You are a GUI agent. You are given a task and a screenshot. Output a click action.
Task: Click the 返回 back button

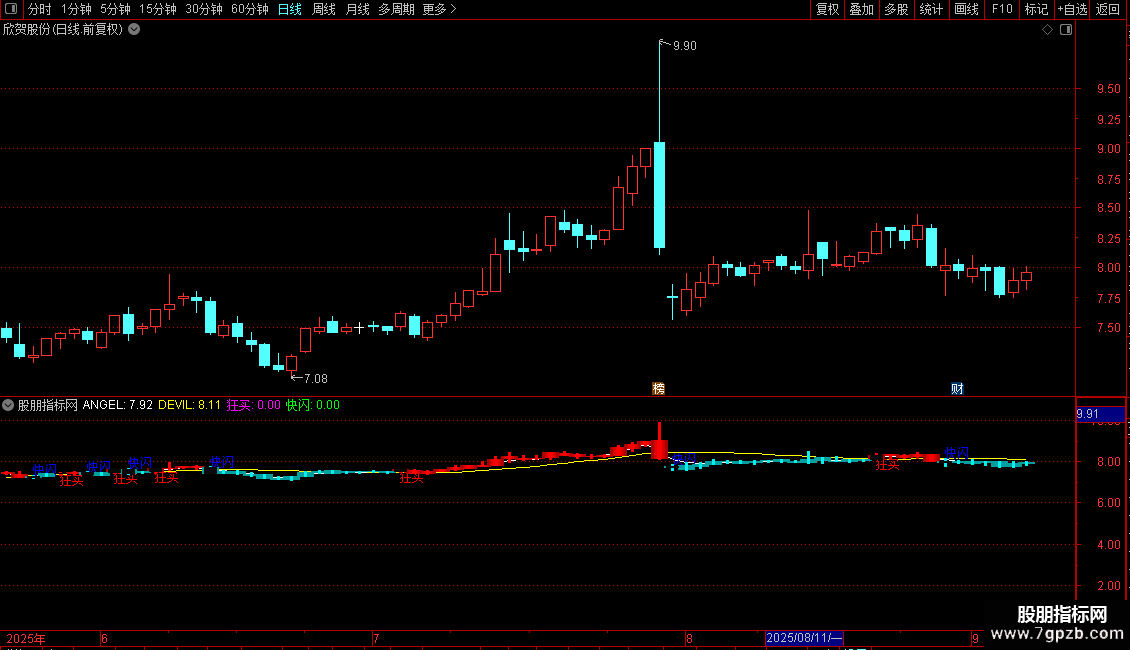pyautogui.click(x=1108, y=9)
